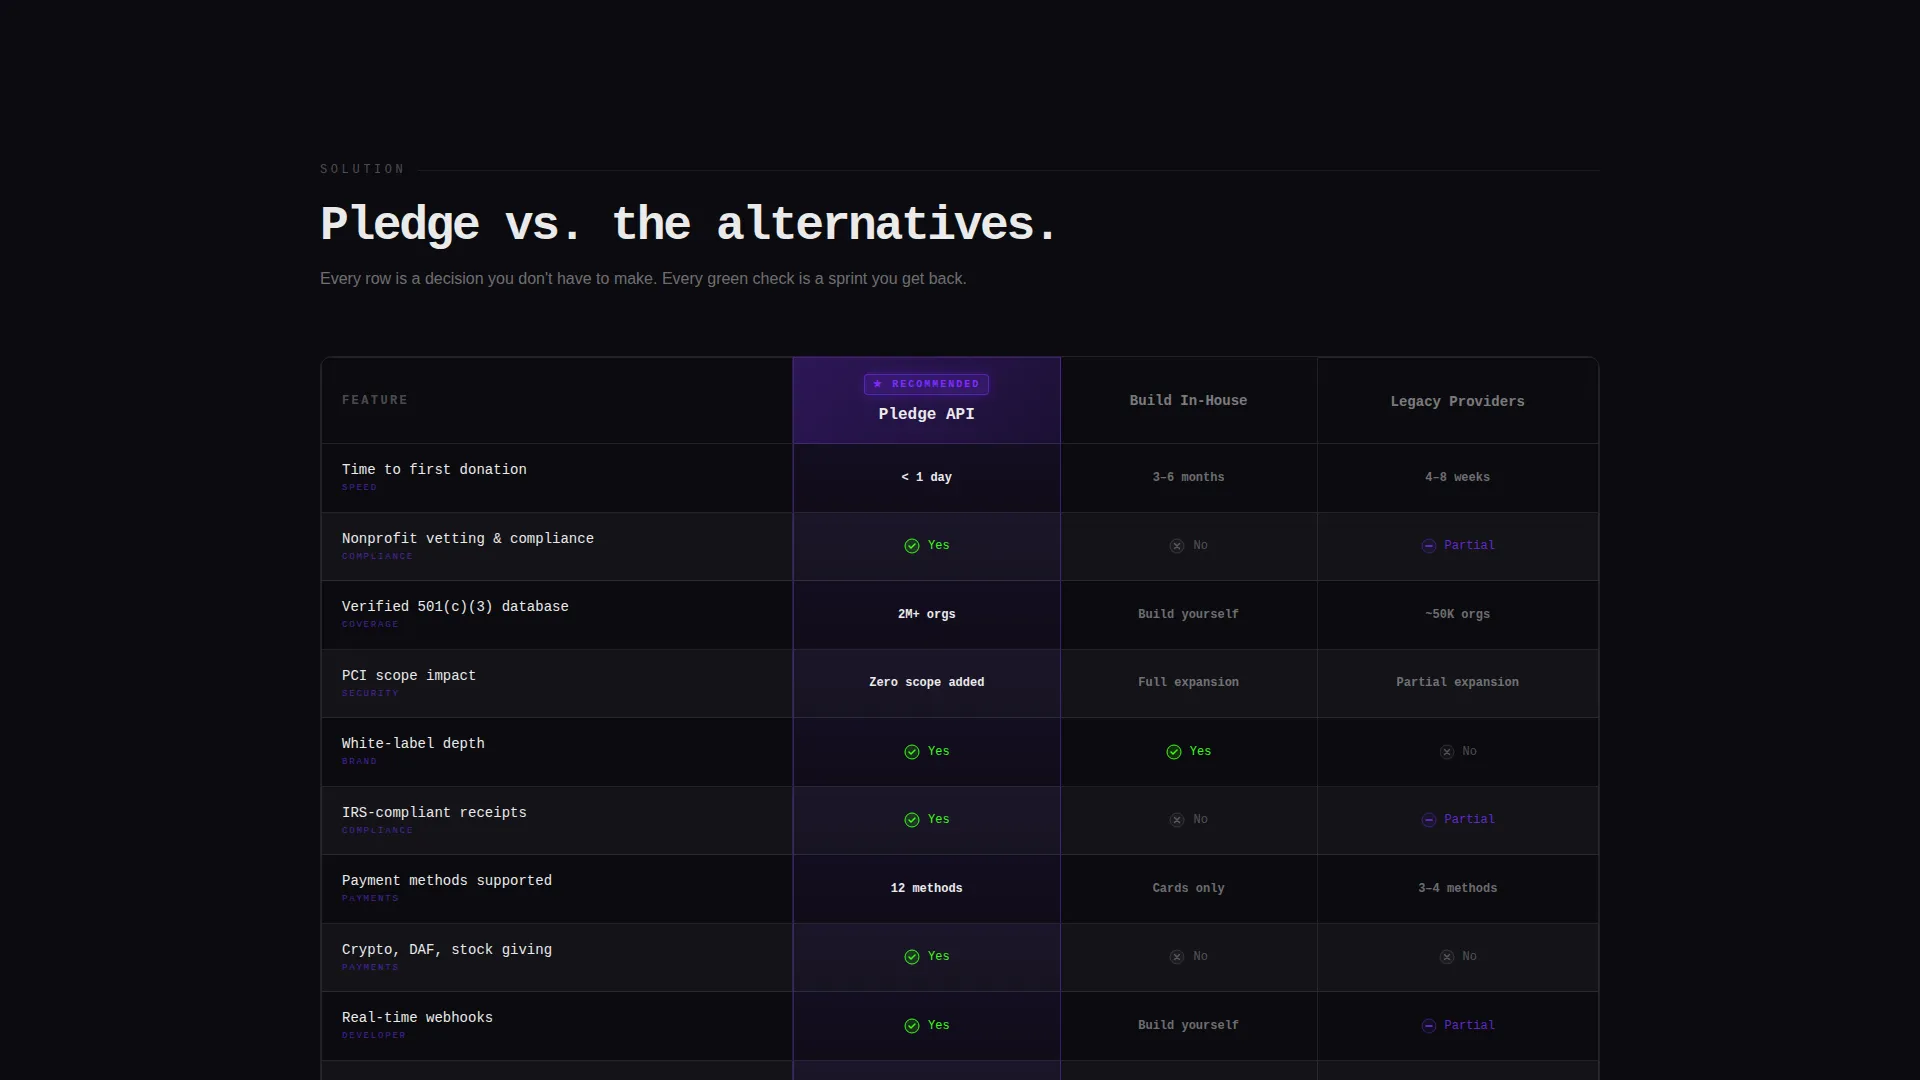This screenshot has height=1080, width=1920.
Task: Click purple Partial icon in Nonprofit vetting row
Action: pos(1428,546)
